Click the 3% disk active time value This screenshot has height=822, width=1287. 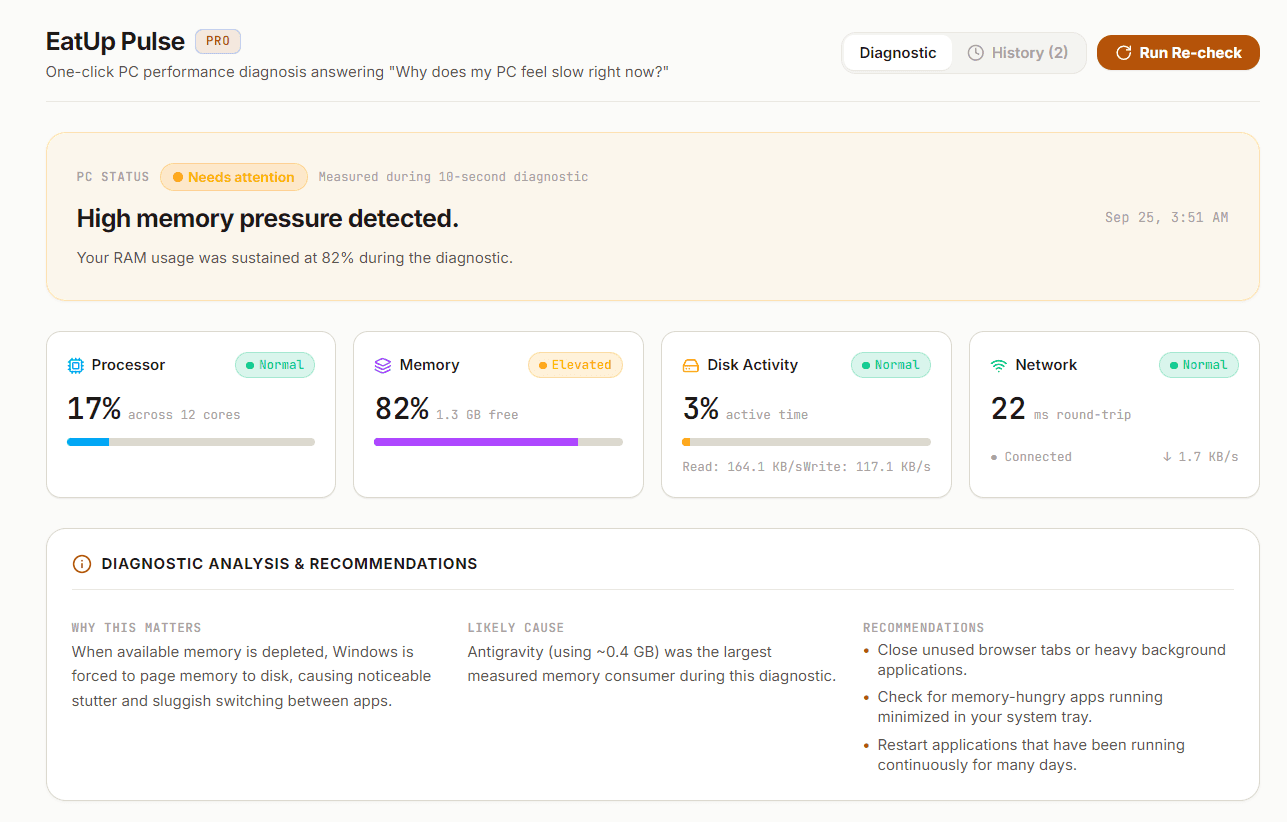(701, 409)
